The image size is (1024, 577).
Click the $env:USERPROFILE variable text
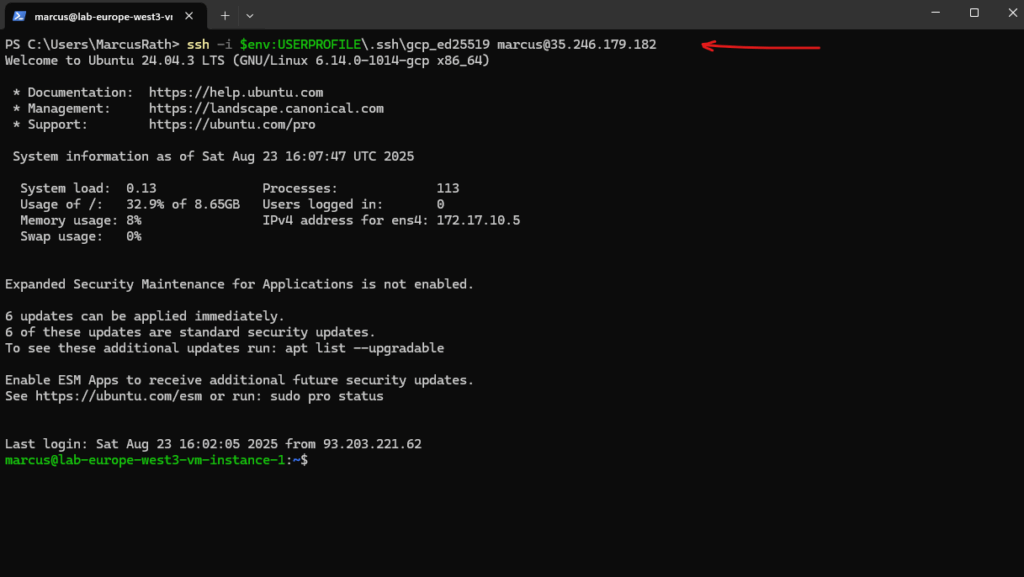(300, 44)
